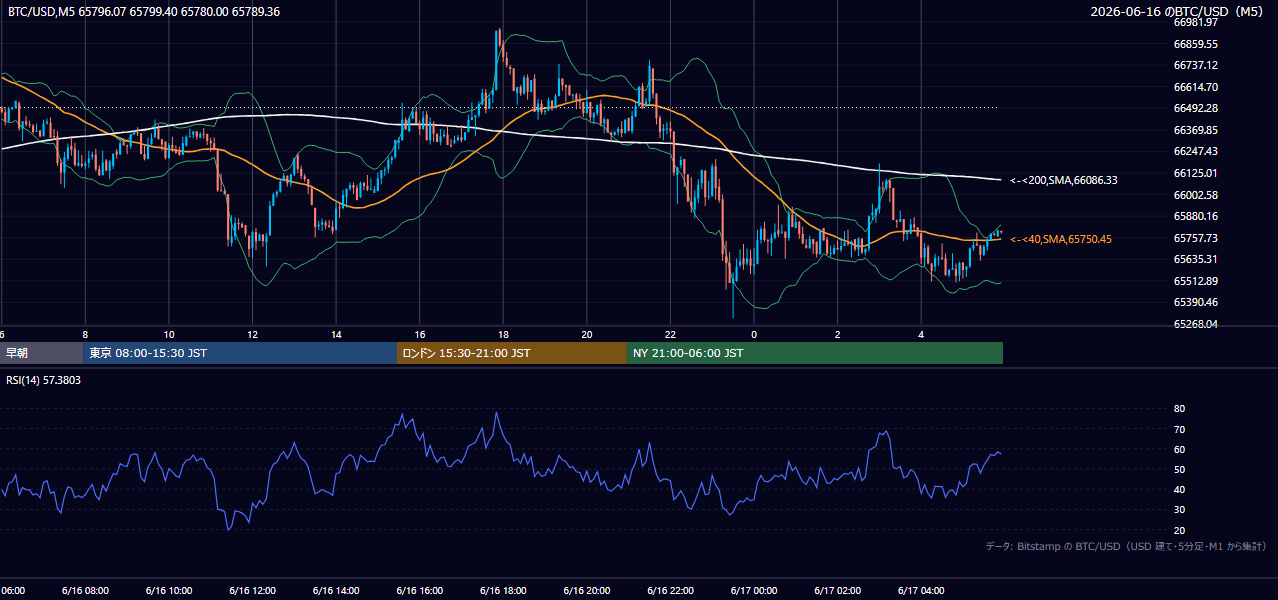Click price axis value 65757.73
The image size is (1278, 600).
1195,238
